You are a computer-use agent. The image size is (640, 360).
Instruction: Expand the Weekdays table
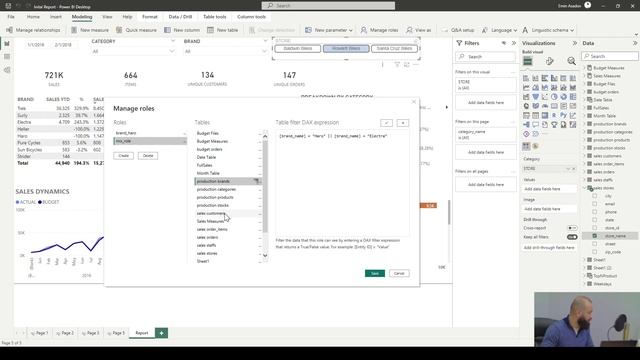584,284
